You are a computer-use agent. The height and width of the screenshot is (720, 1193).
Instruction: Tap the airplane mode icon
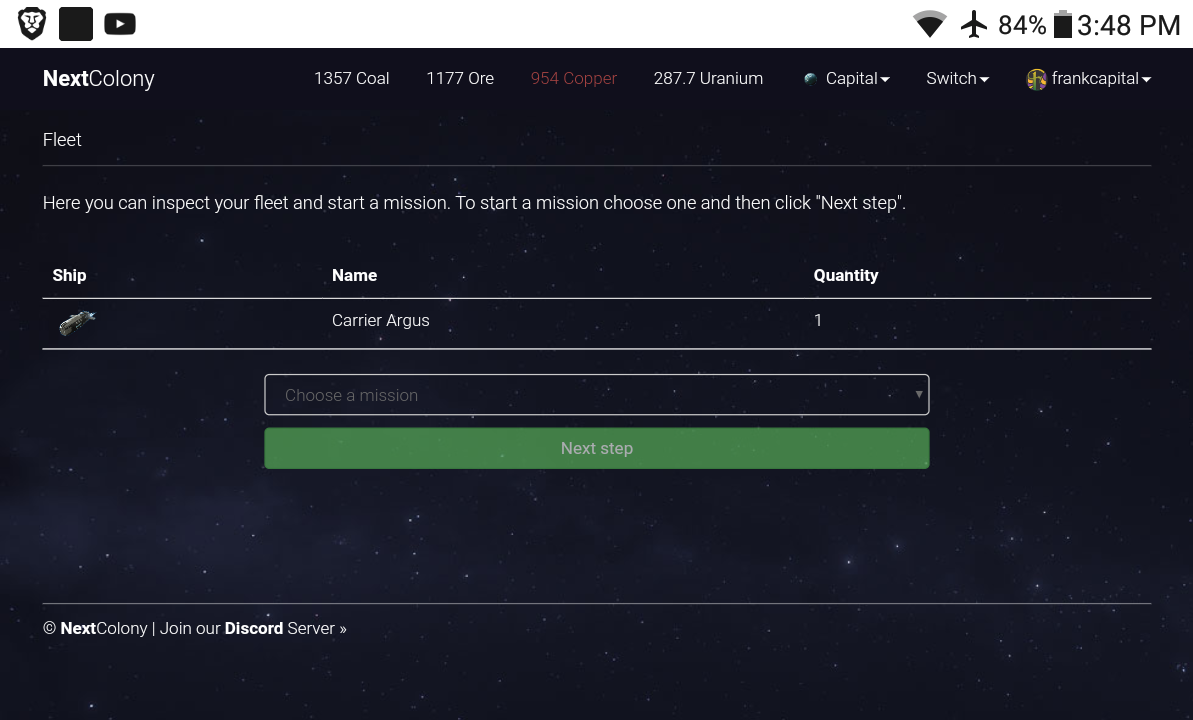[x=974, y=24]
